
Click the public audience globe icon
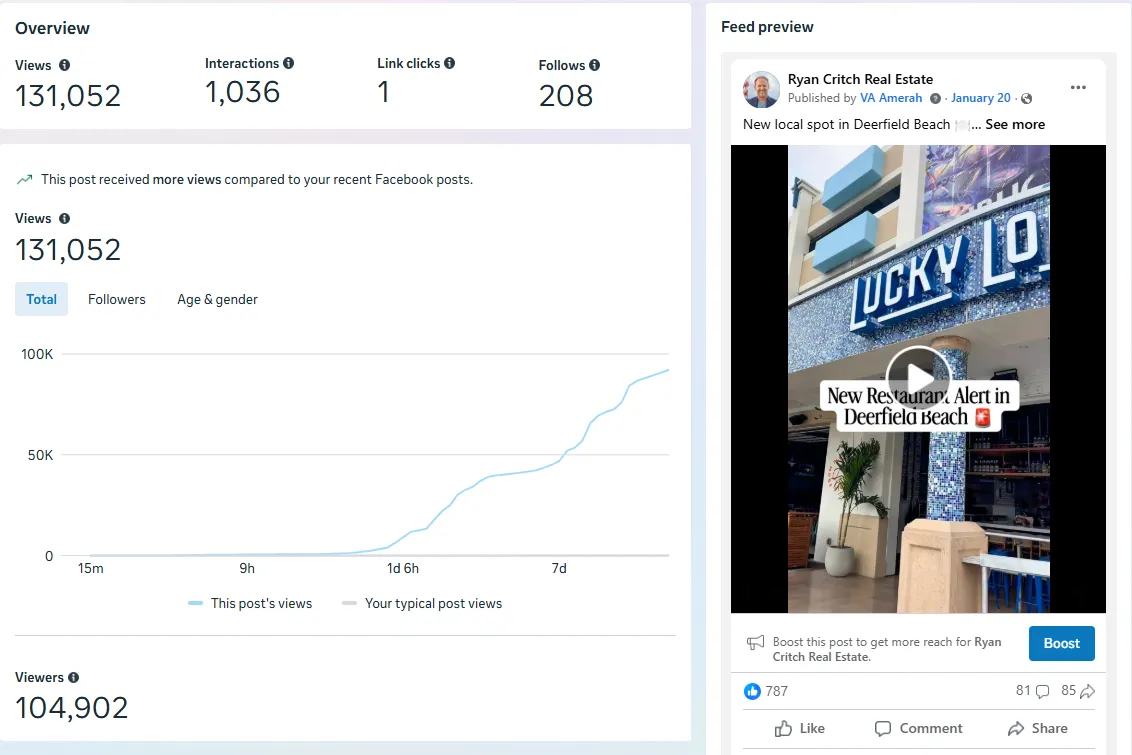[x=1027, y=99]
